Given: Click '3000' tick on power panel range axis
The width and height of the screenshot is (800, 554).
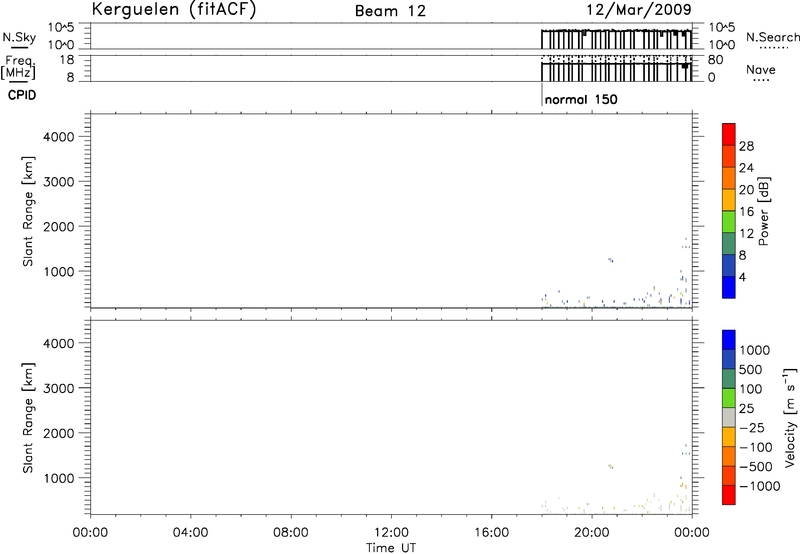Looking at the screenshot, I should [x=59, y=182].
